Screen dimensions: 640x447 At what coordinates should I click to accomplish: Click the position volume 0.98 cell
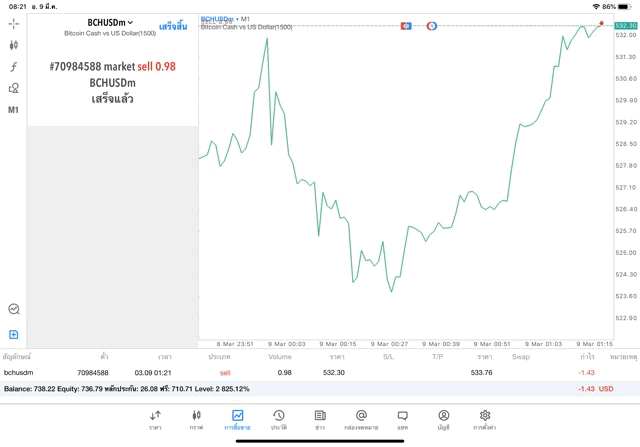(284, 373)
